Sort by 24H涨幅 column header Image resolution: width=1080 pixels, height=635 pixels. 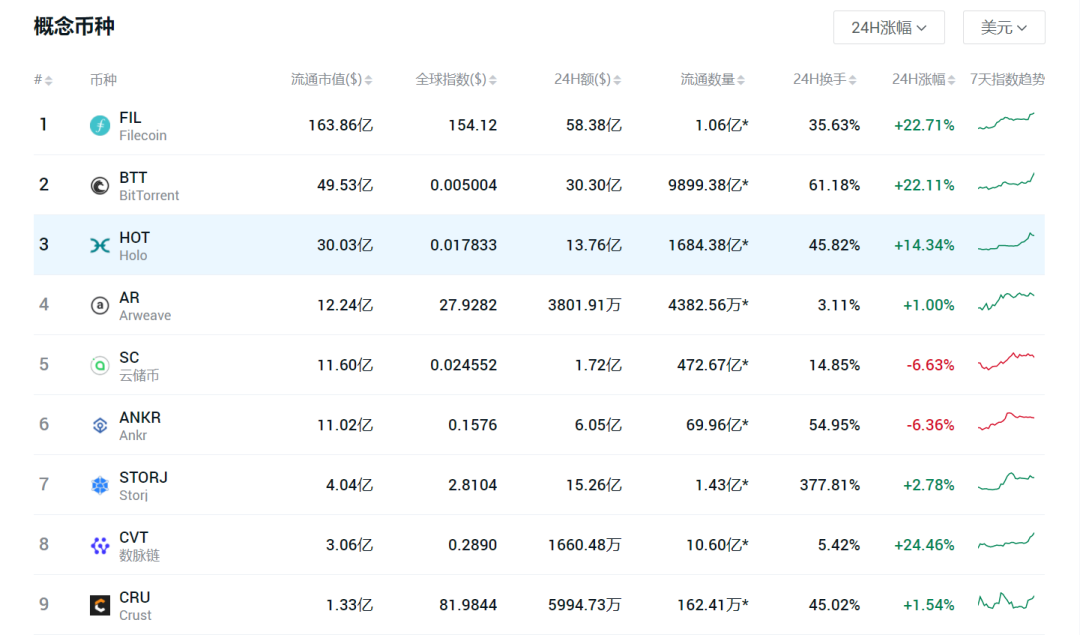click(x=924, y=80)
